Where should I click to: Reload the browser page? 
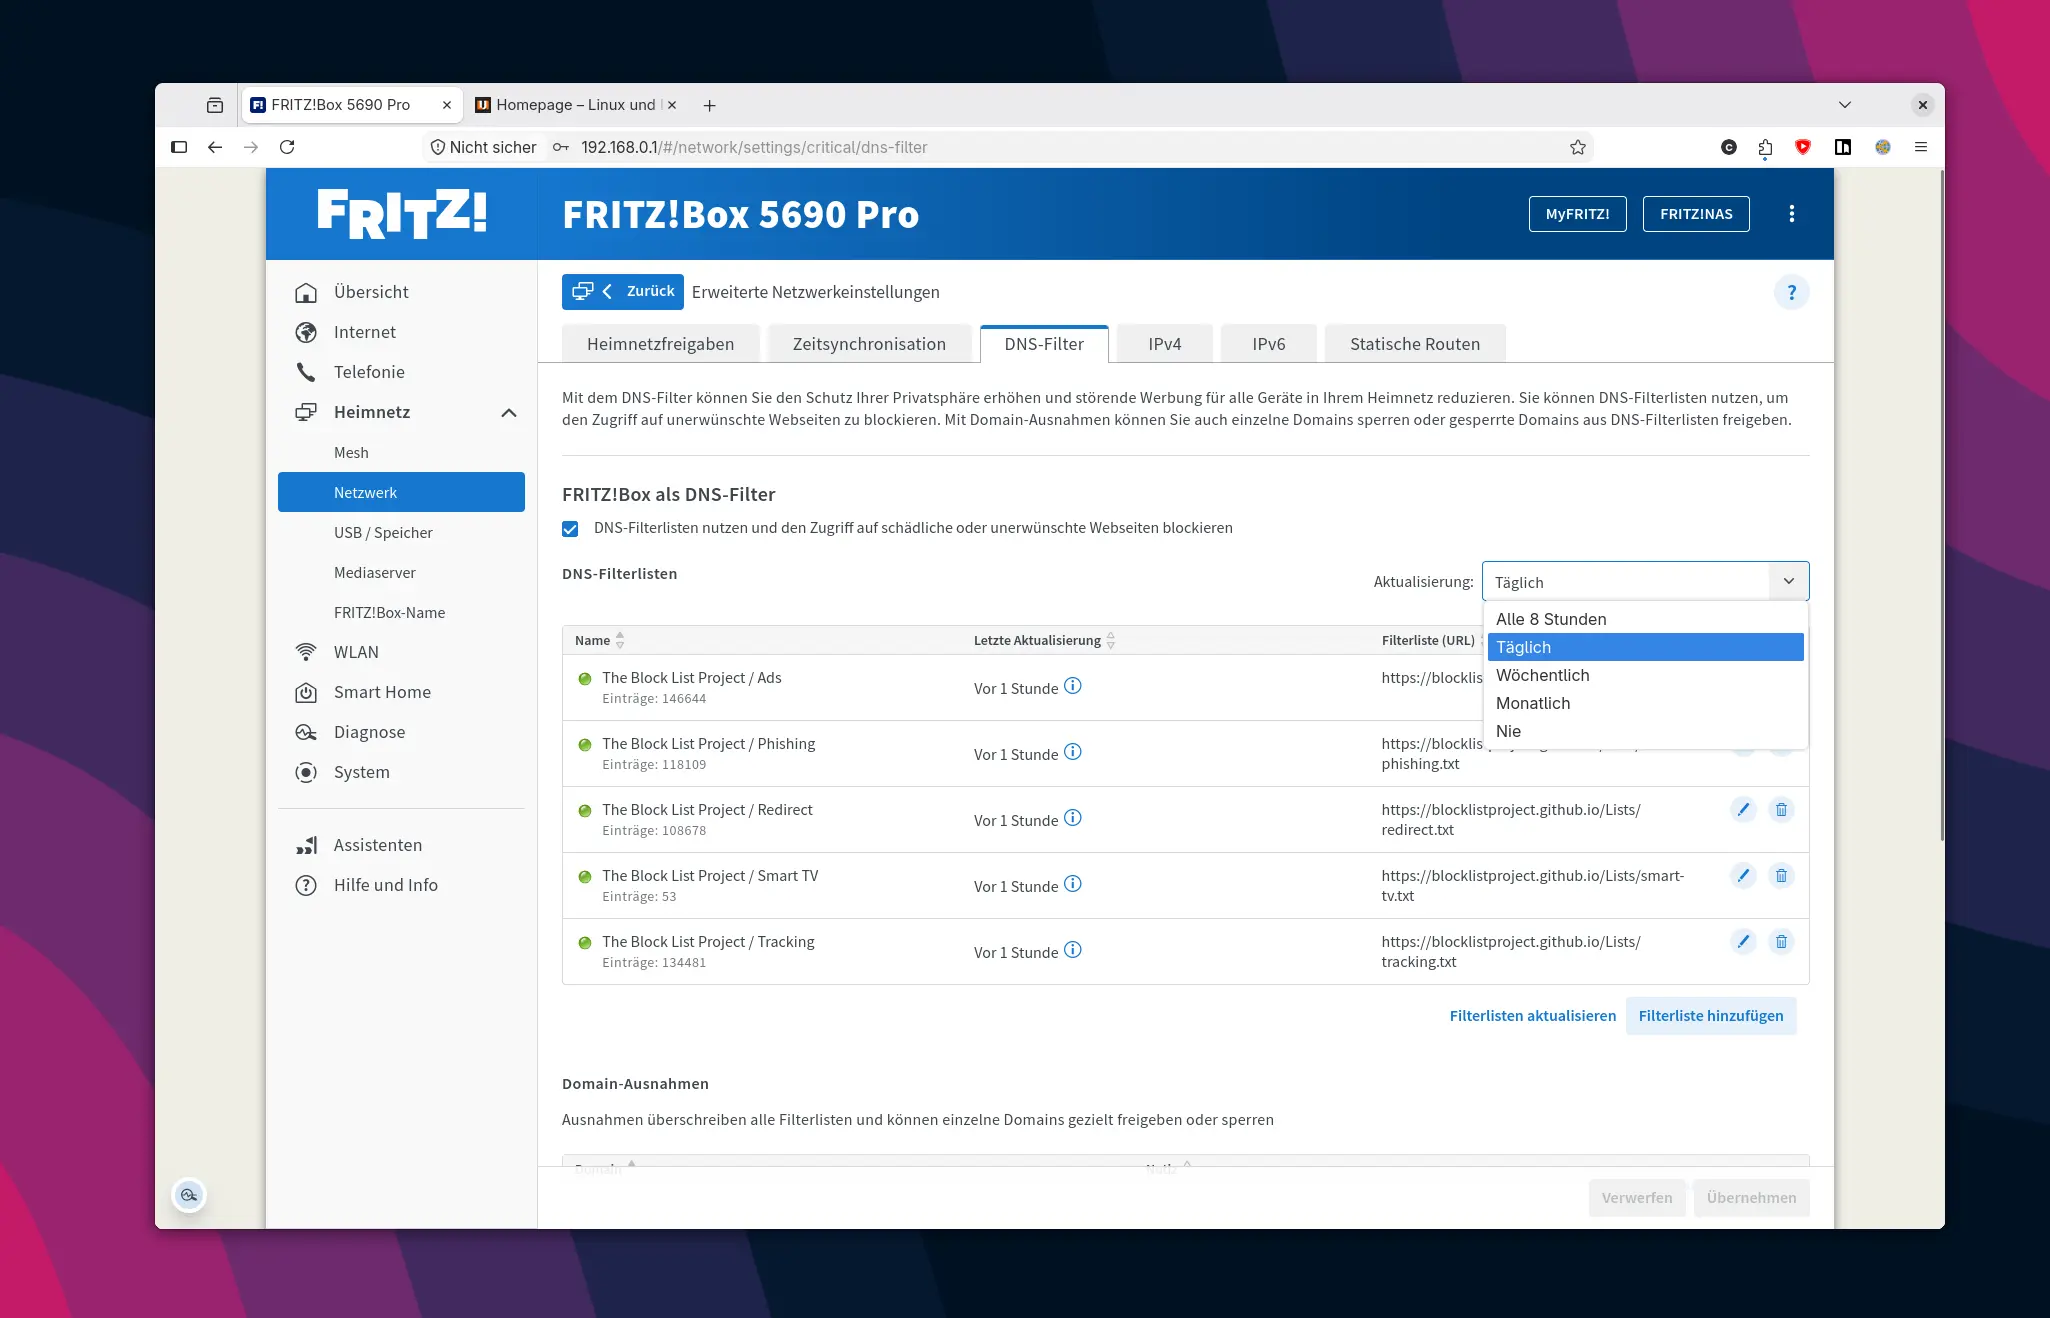coord(287,147)
